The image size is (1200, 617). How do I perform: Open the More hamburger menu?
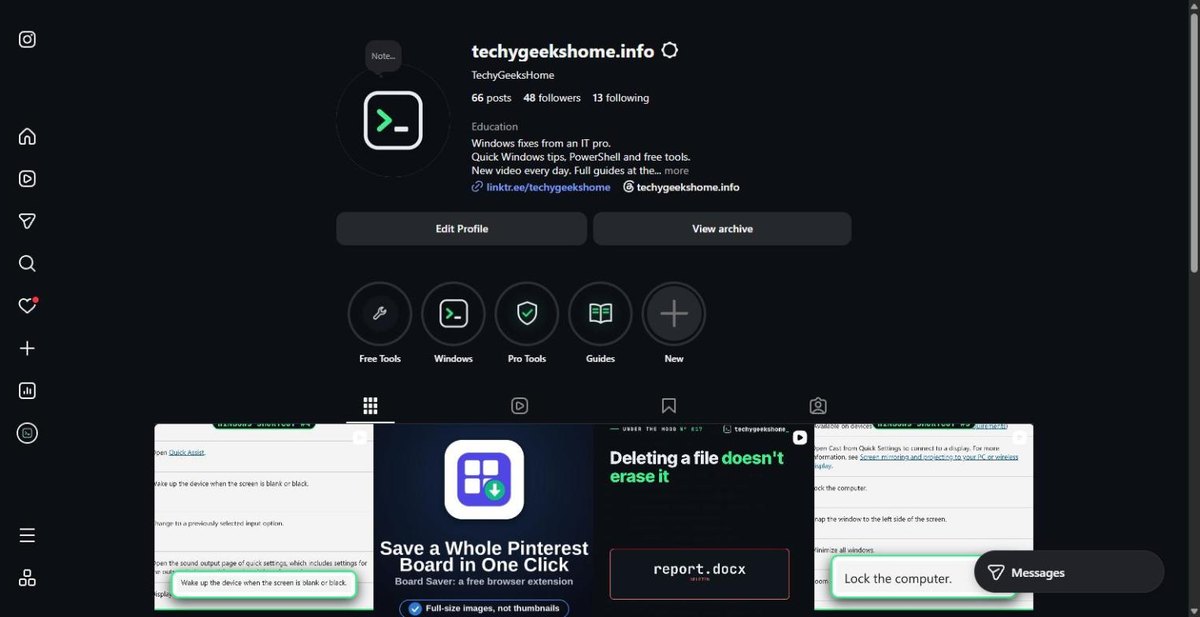28,535
